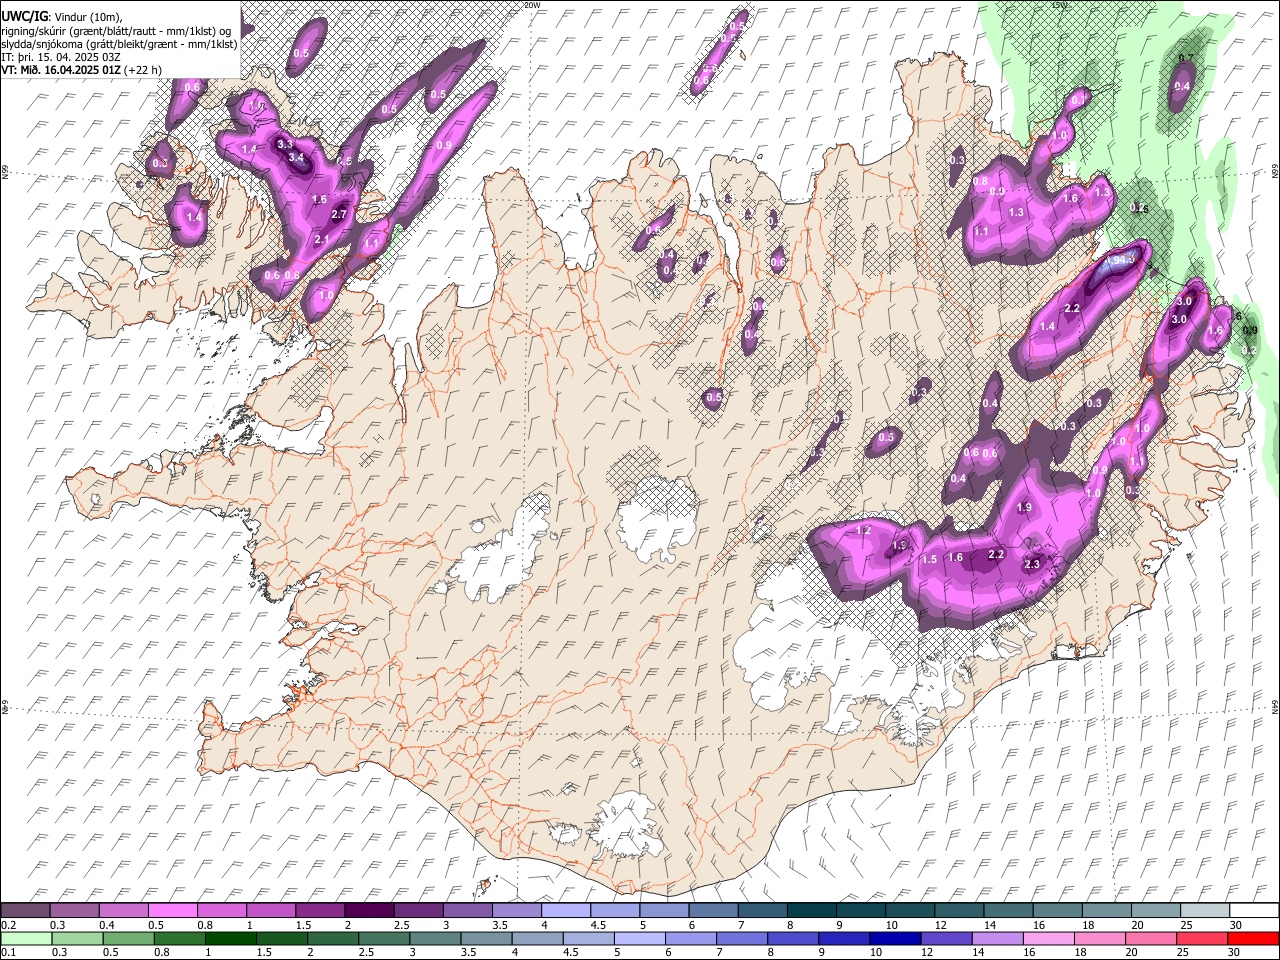Click the 1.2 precipitation value on the map

(865, 530)
